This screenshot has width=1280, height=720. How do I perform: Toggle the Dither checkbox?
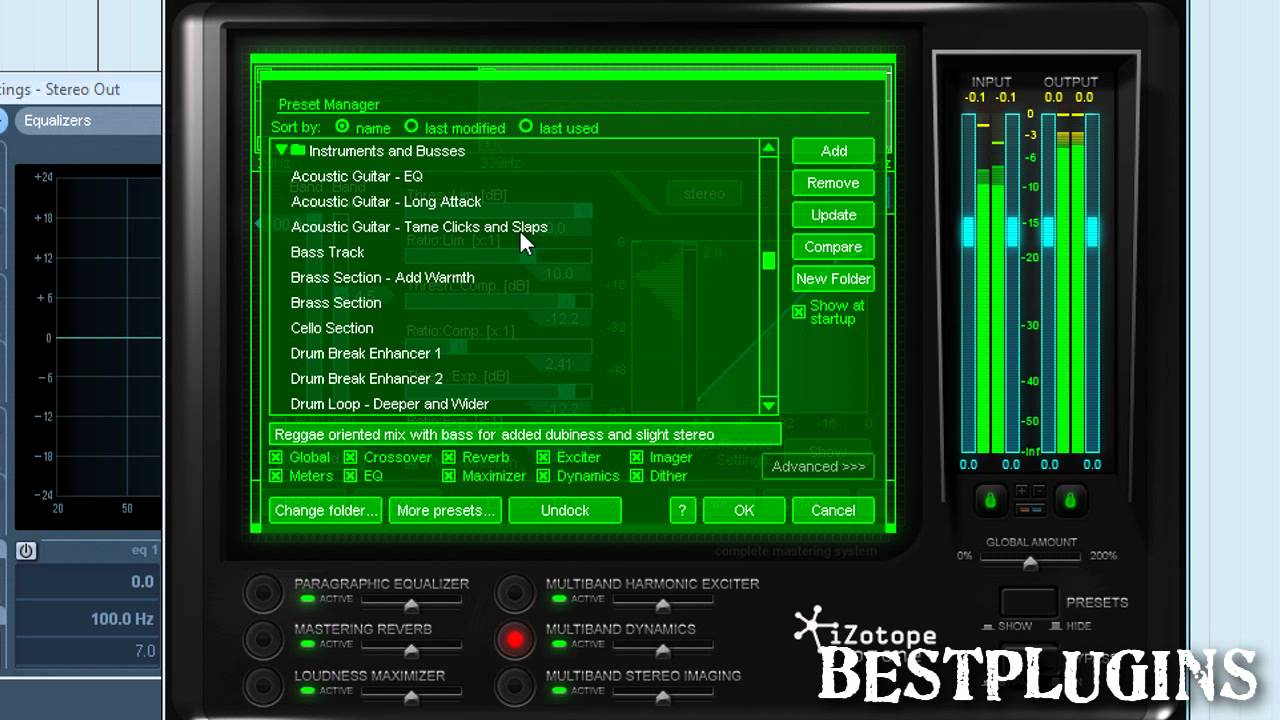click(x=637, y=476)
